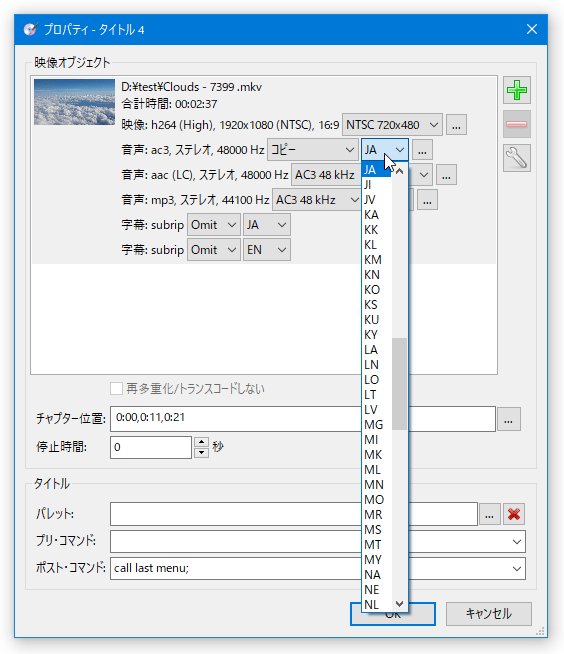Open the NTSC 720x480 video format dropdown
The width and height of the screenshot is (564, 654).
pos(392,125)
